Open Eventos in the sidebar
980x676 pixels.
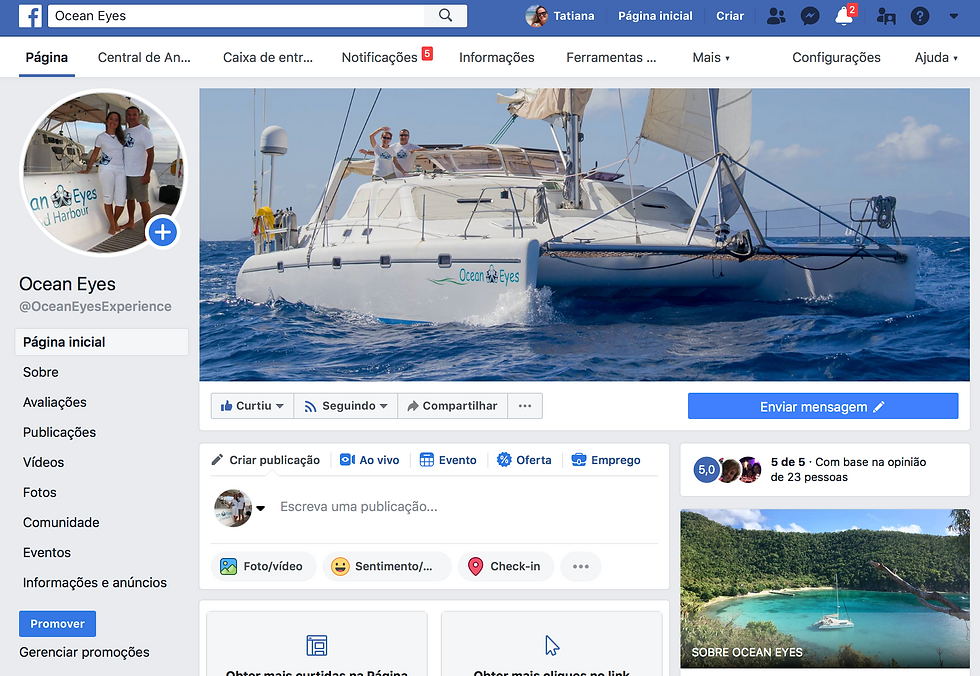click(x=47, y=552)
